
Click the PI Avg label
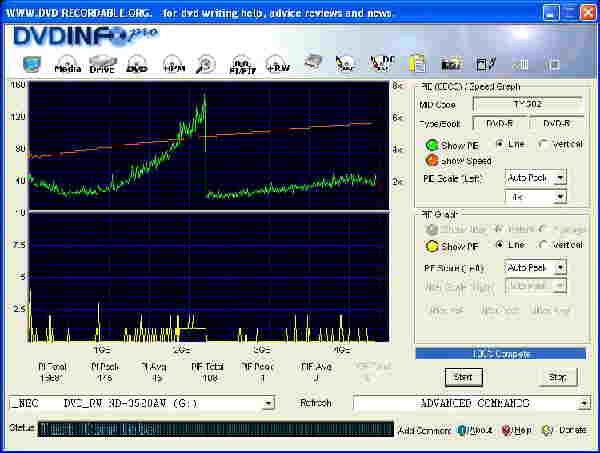pyautogui.click(x=154, y=367)
